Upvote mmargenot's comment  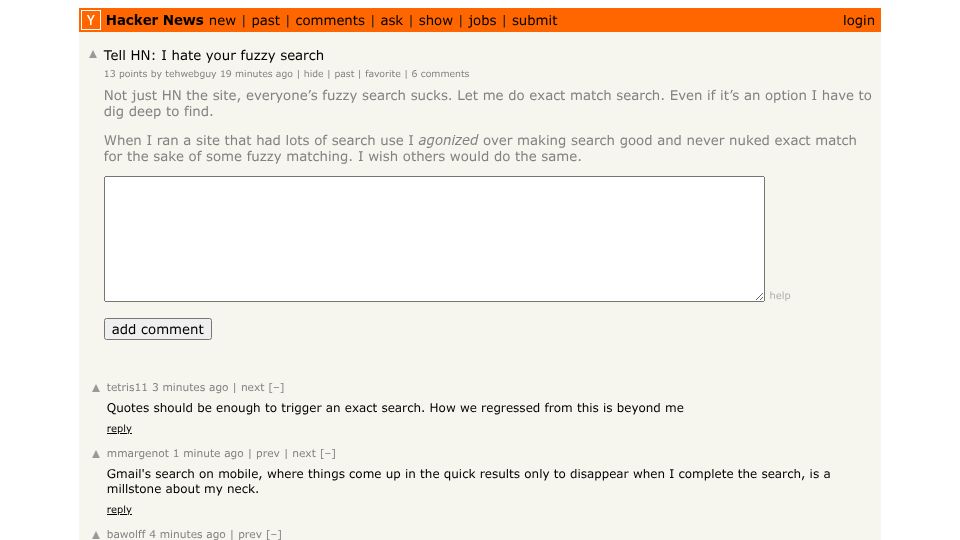(96, 454)
